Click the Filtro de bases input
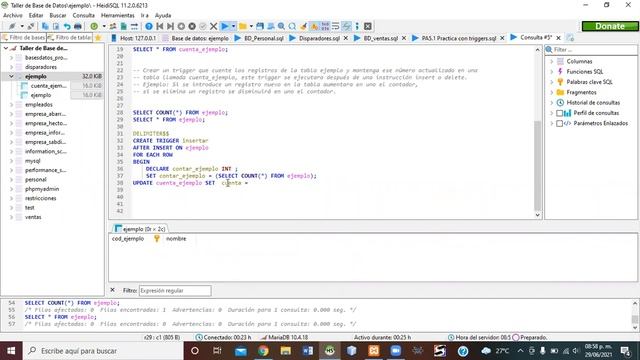This screenshot has width=640, height=360. tap(24, 38)
